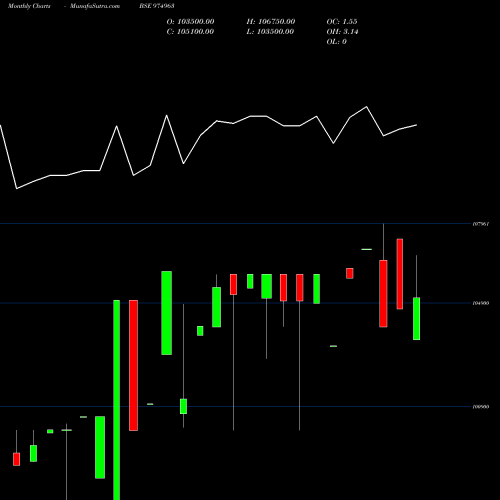The height and width of the screenshot is (500, 500).
Task: Click the highest price axis label near 107361
Action: (x=481, y=224)
